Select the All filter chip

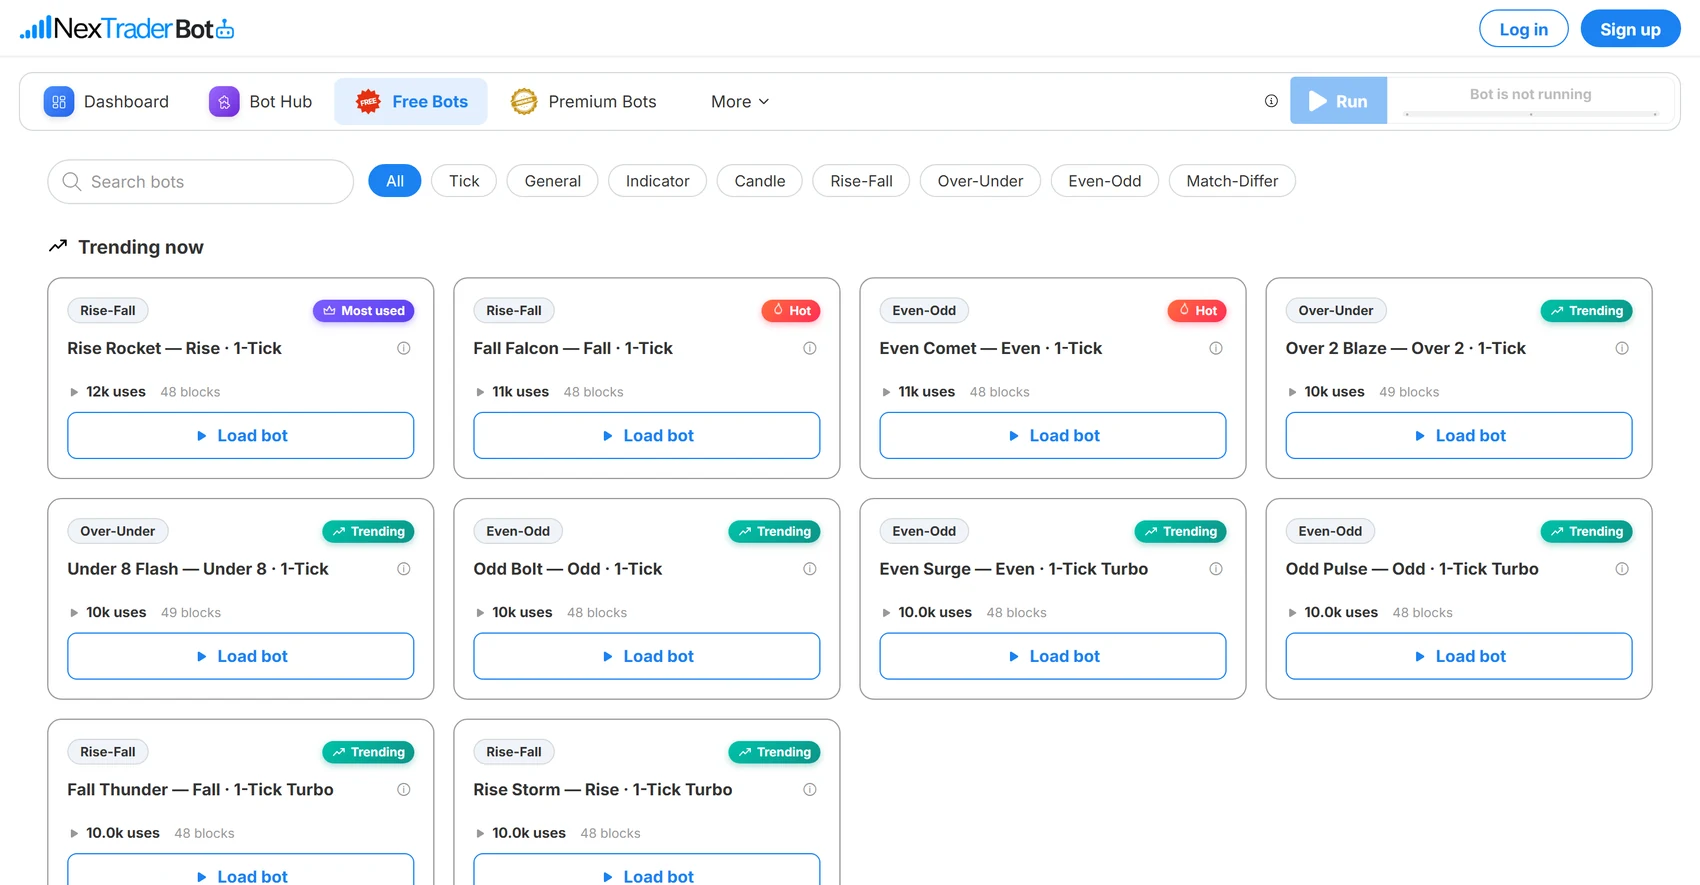point(395,181)
